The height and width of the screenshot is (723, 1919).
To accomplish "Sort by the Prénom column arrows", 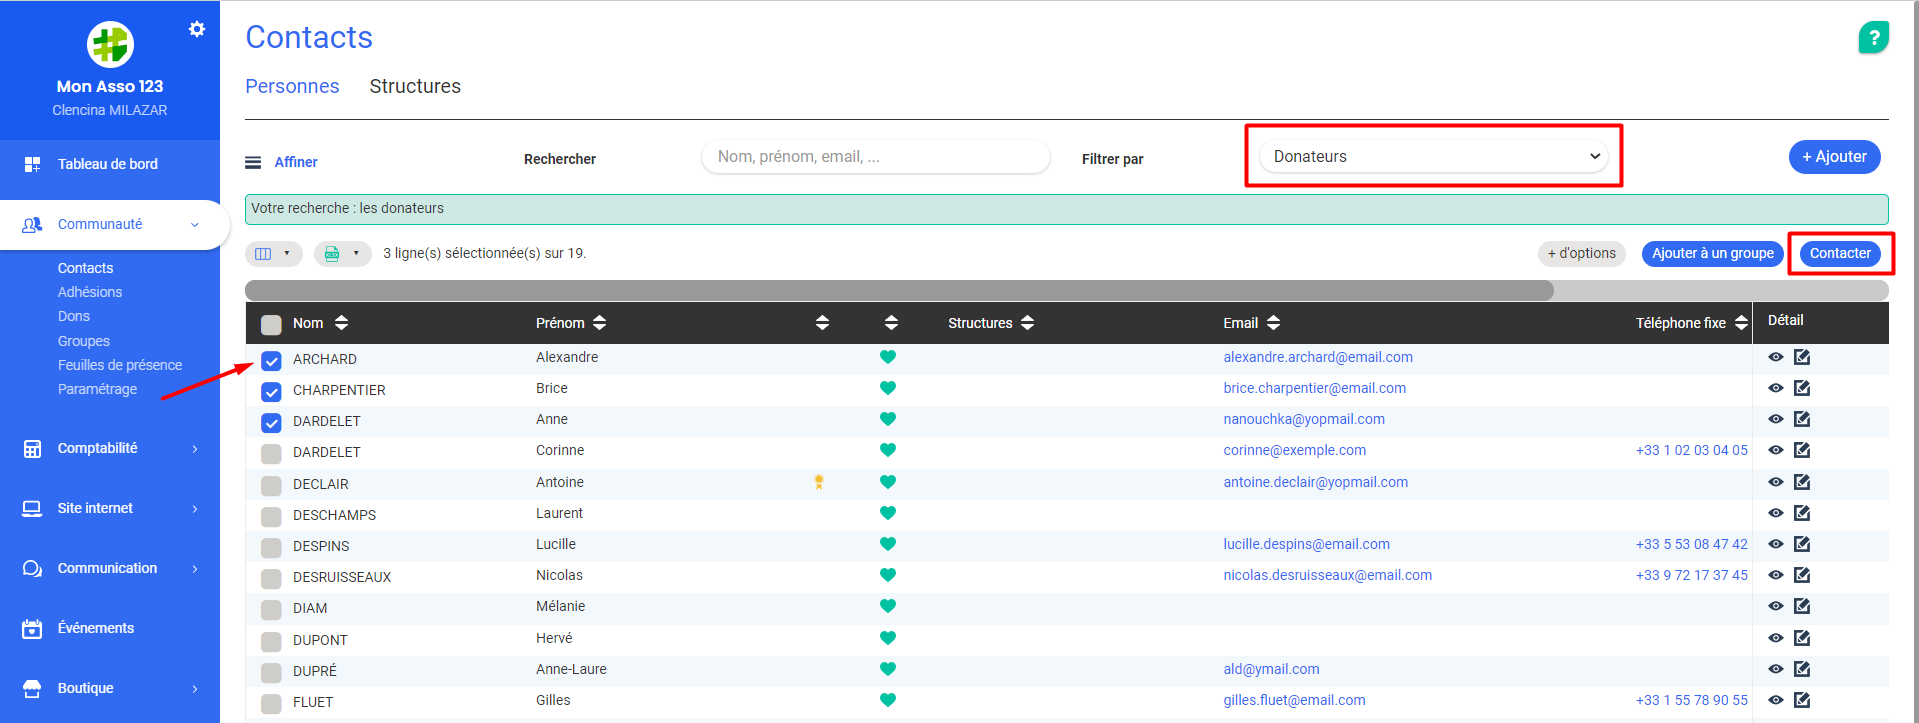I will click(599, 323).
